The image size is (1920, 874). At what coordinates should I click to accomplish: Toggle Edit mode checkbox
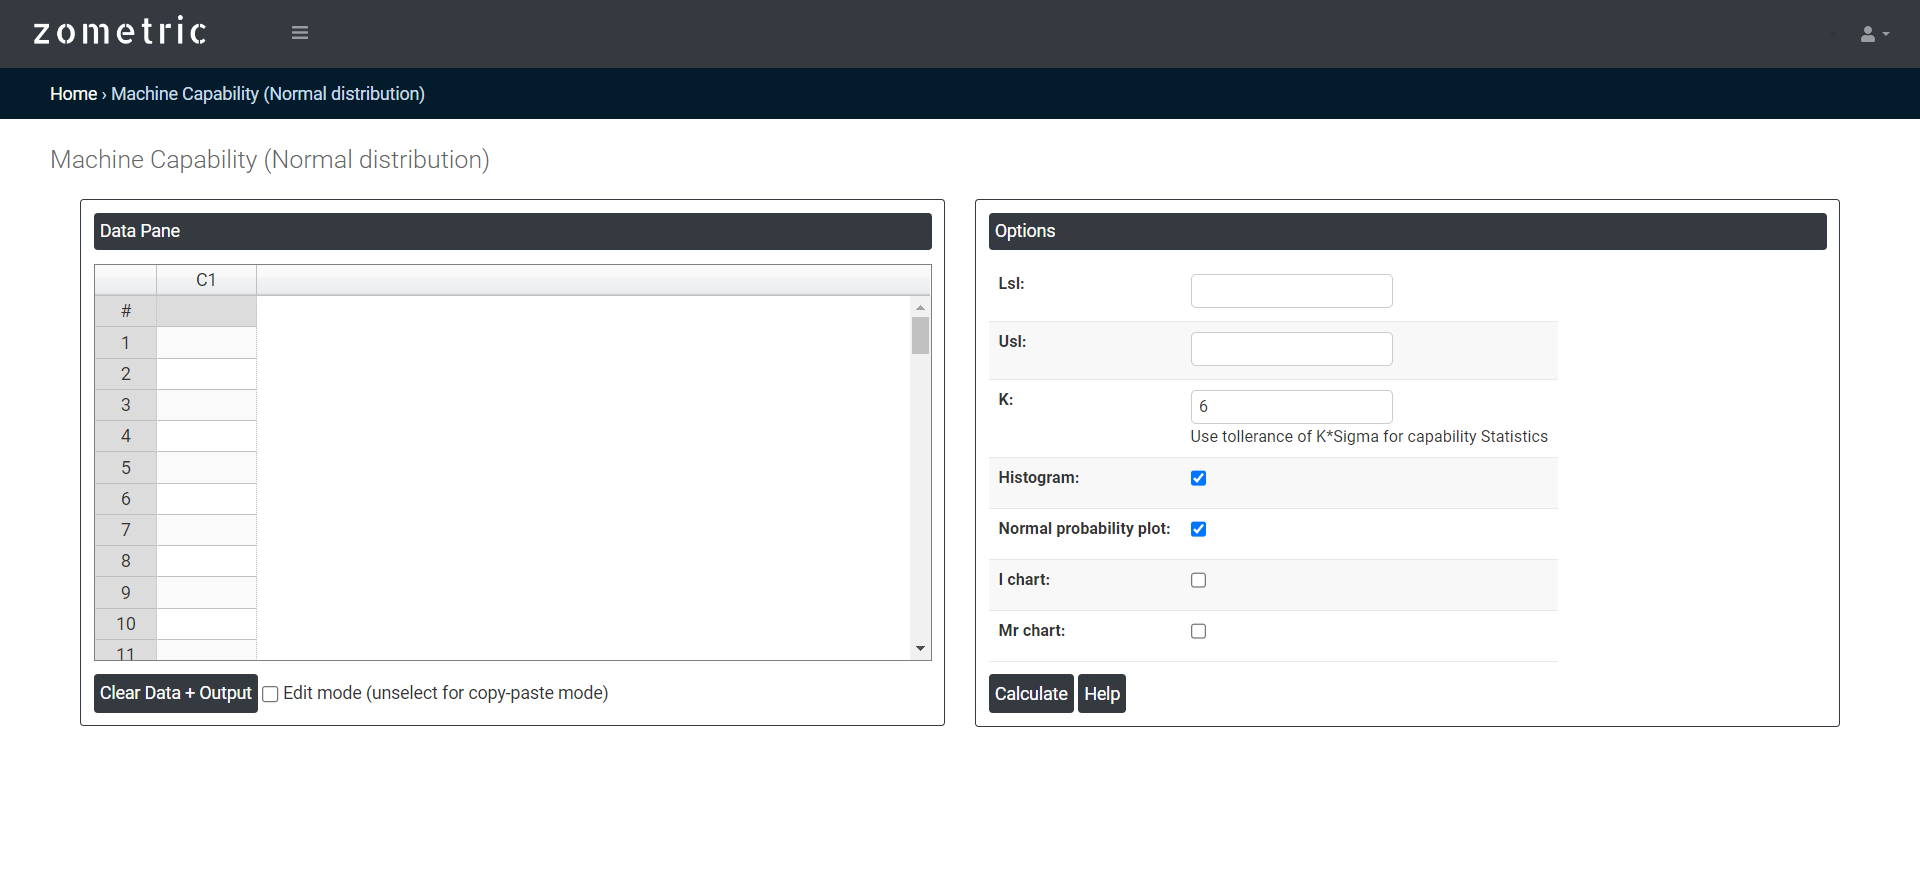tap(270, 694)
